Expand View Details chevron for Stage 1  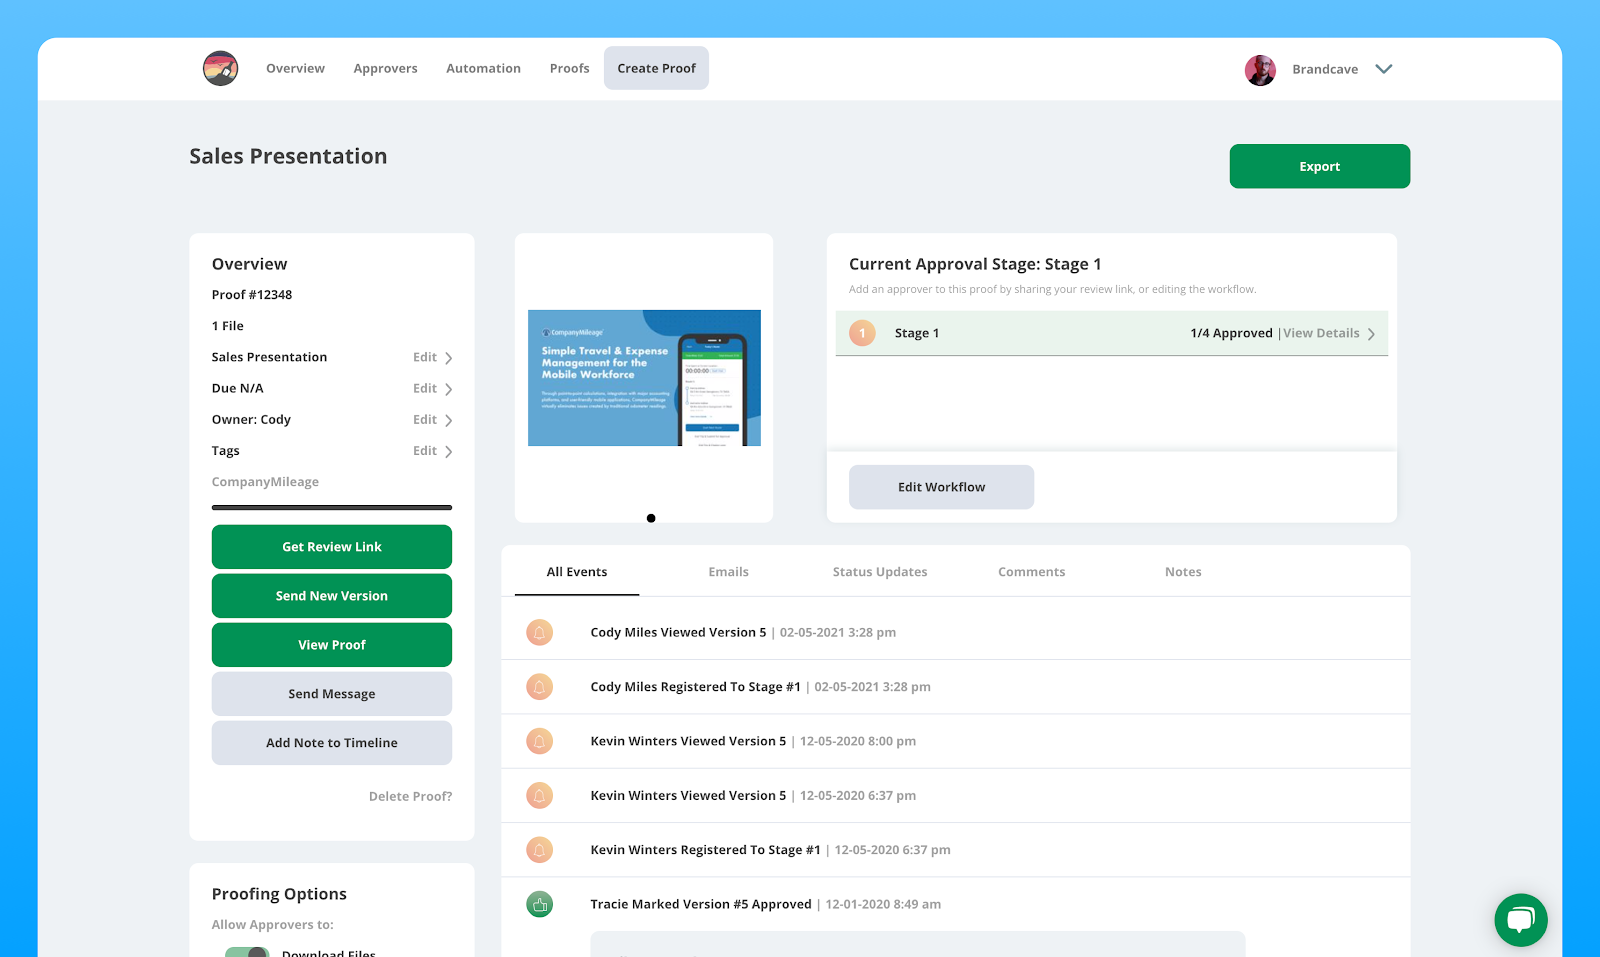point(1371,334)
